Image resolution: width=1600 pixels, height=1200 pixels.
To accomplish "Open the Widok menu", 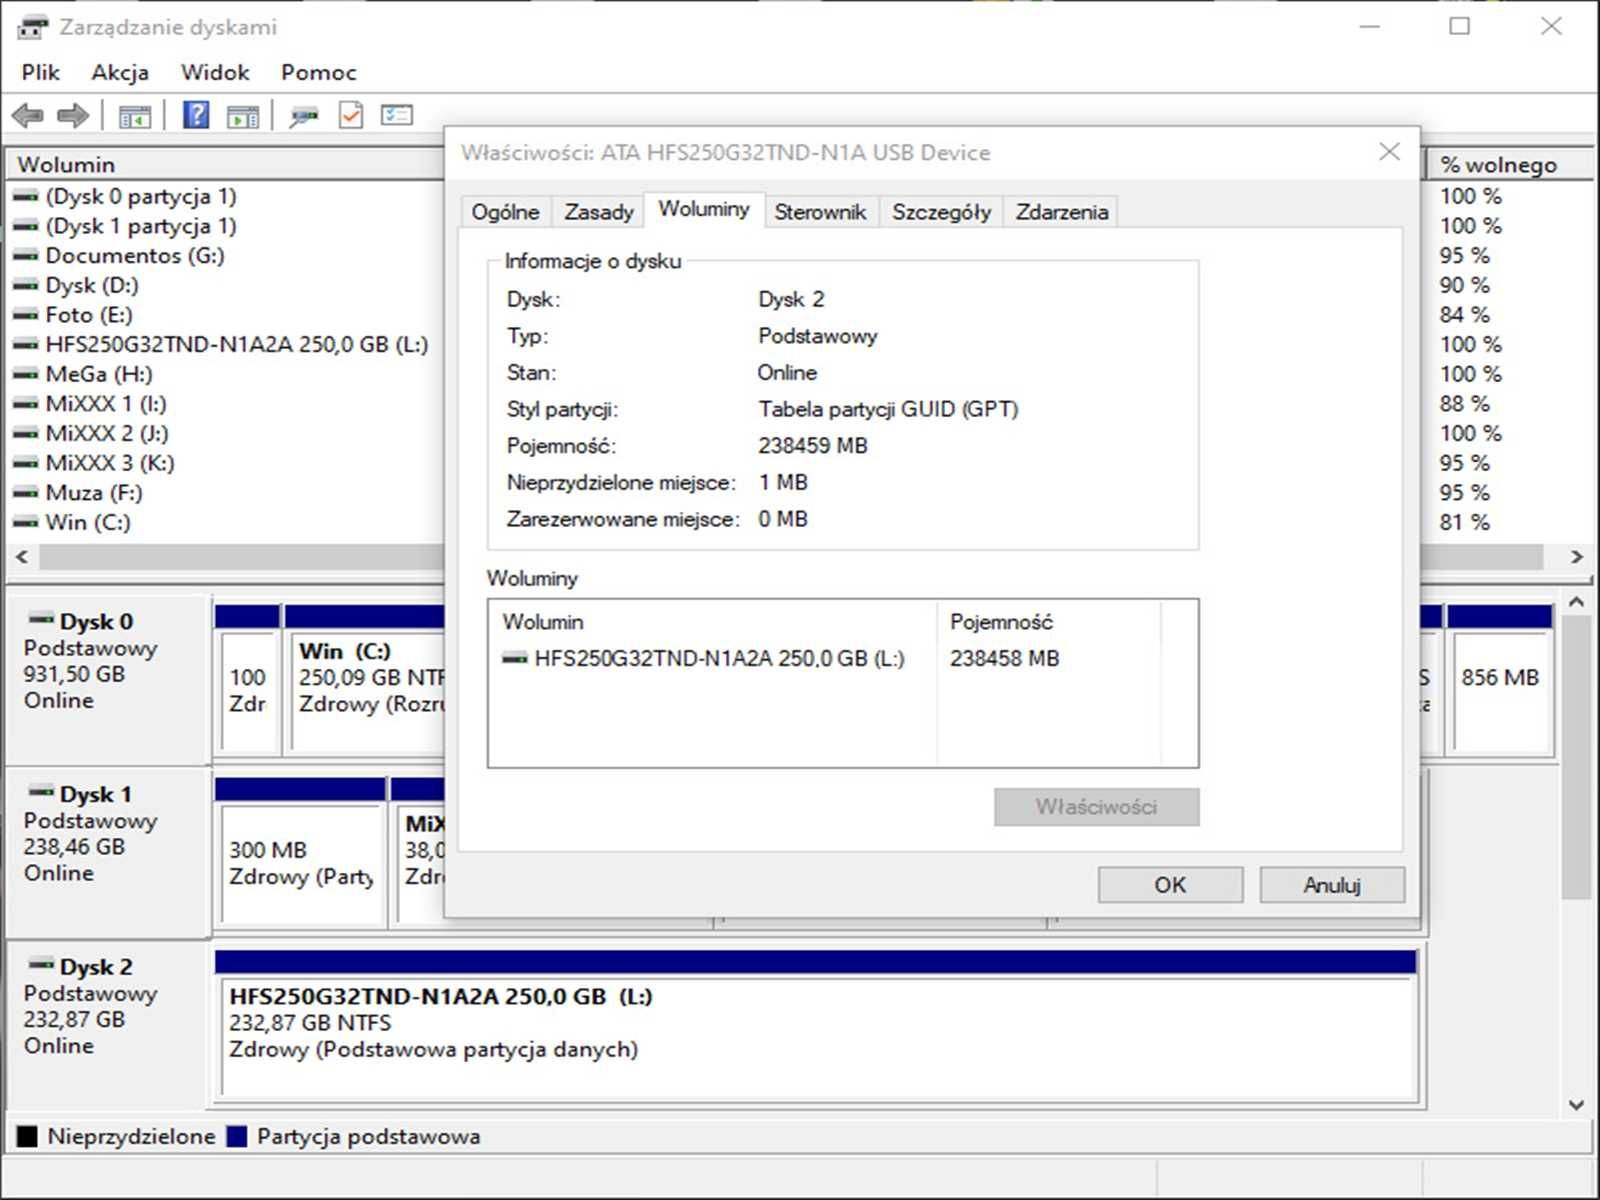I will coord(215,72).
